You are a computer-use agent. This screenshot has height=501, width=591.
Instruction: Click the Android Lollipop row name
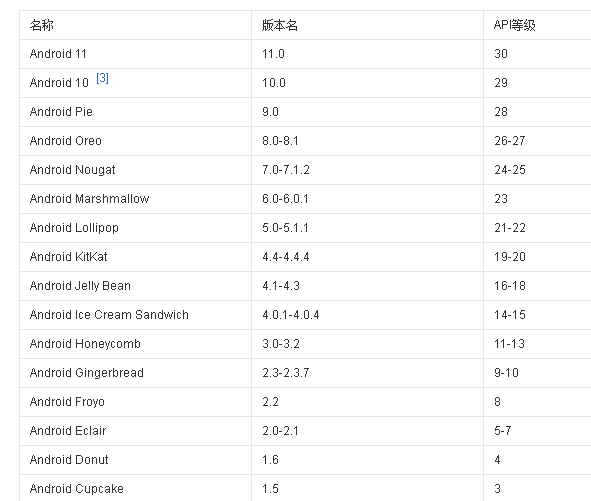click(x=135, y=228)
